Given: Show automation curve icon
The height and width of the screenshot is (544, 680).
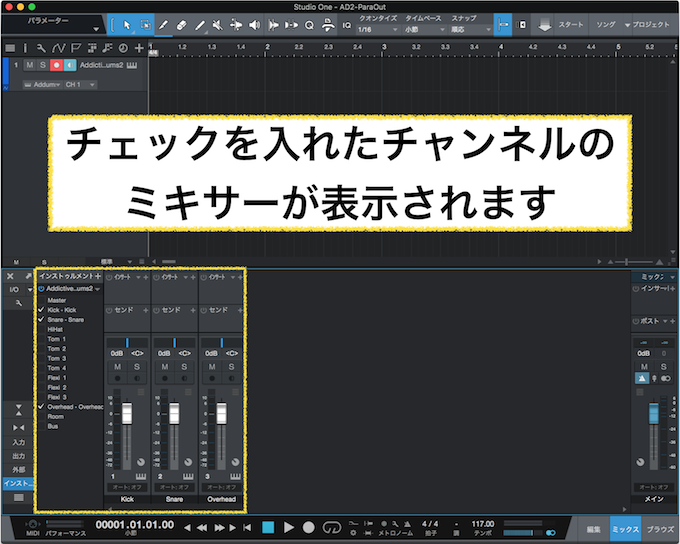Looking at the screenshot, I should (x=58, y=48).
